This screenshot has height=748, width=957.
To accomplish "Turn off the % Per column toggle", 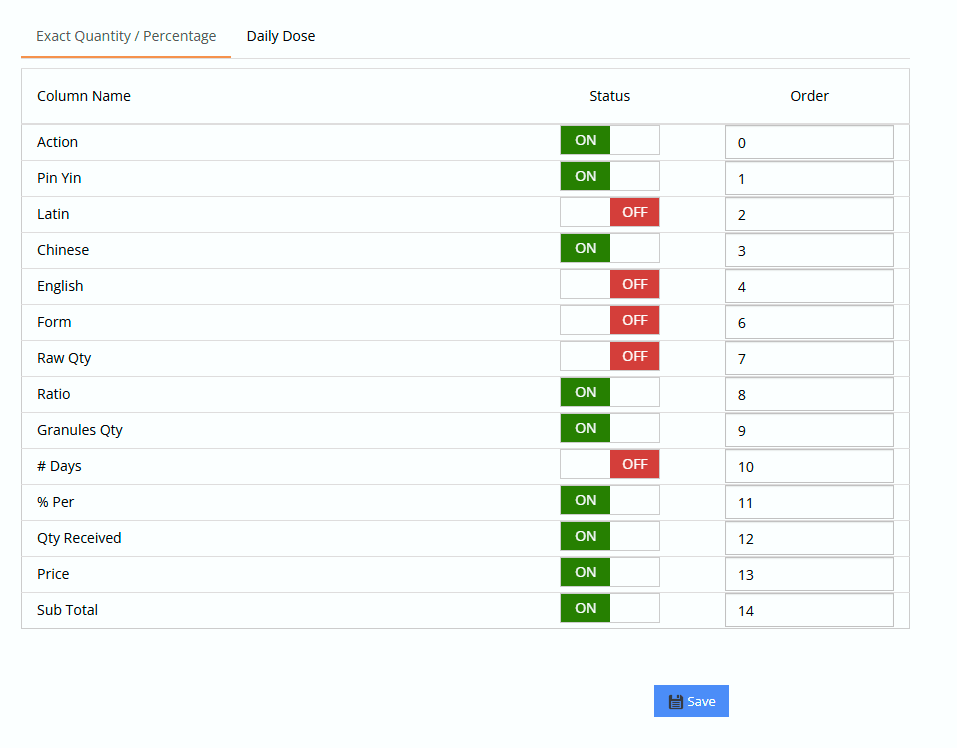I will pyautogui.click(x=610, y=500).
